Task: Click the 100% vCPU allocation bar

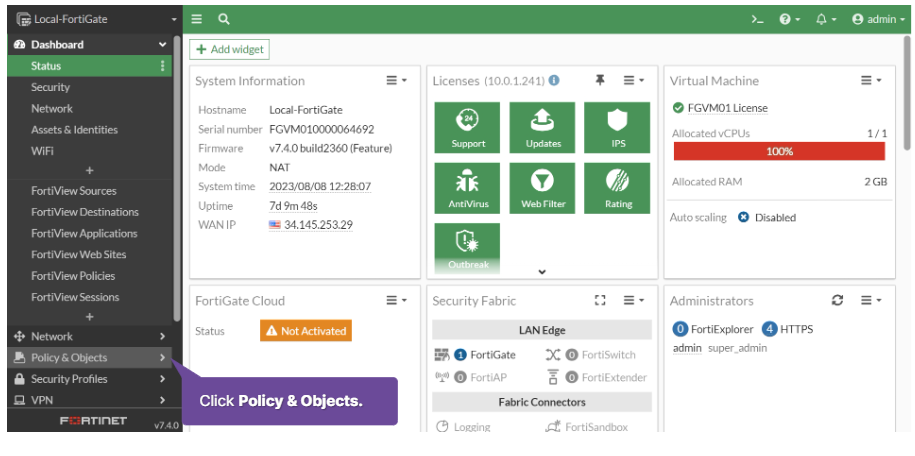Action: tap(779, 151)
